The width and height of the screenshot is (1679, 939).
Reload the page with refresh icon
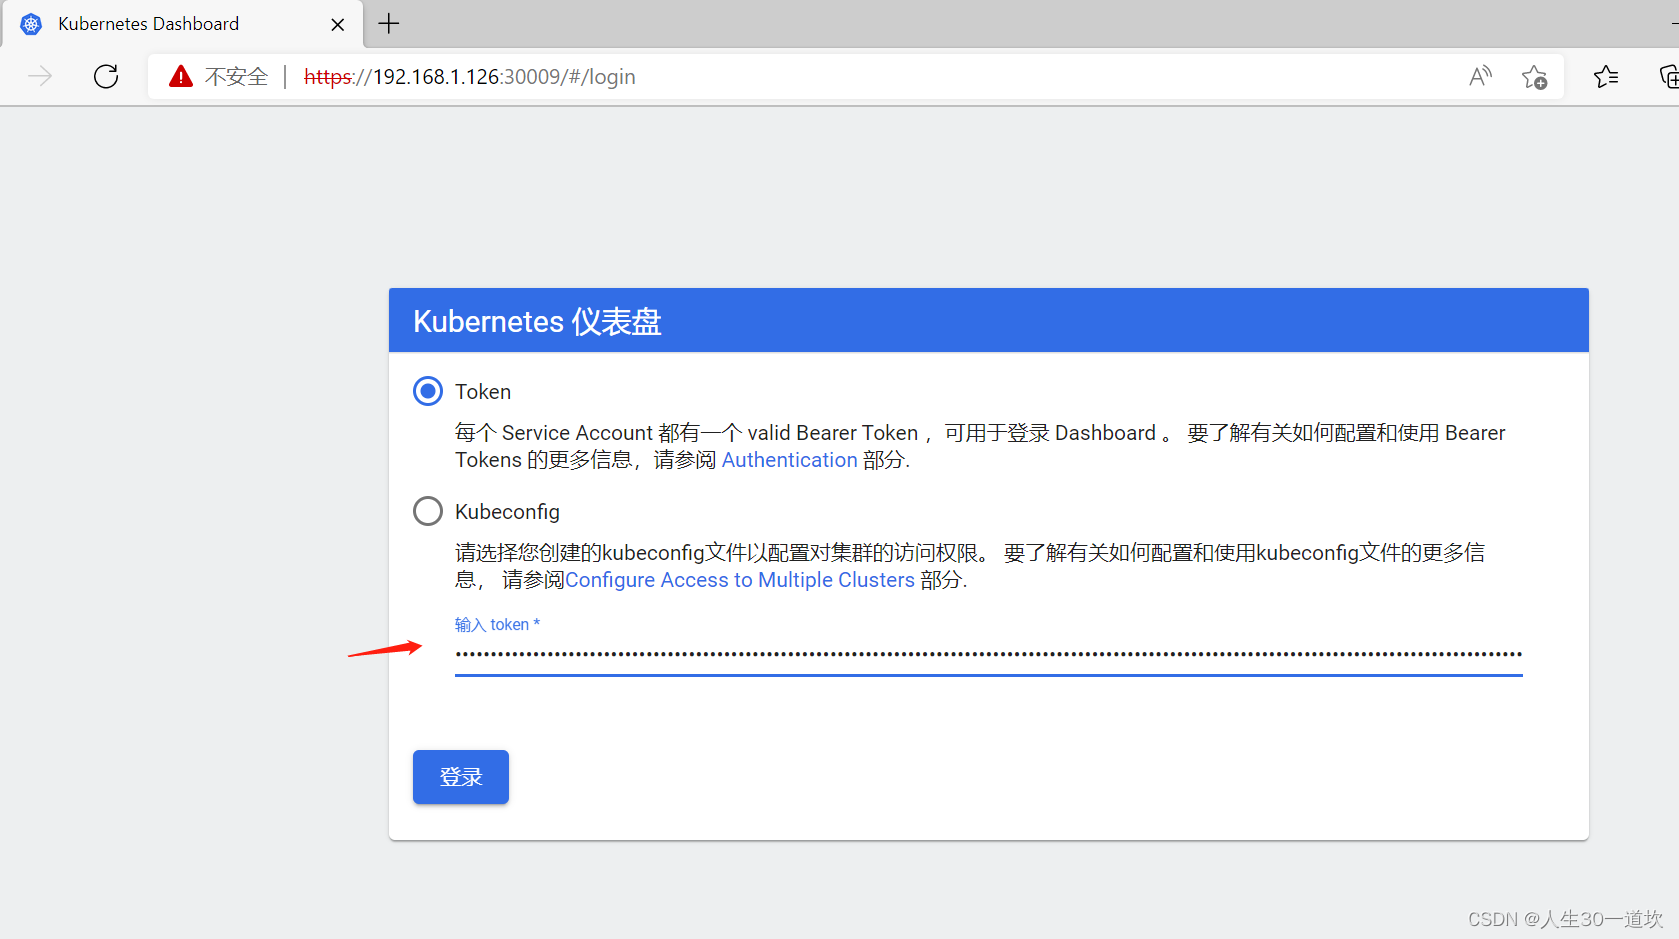pos(106,77)
